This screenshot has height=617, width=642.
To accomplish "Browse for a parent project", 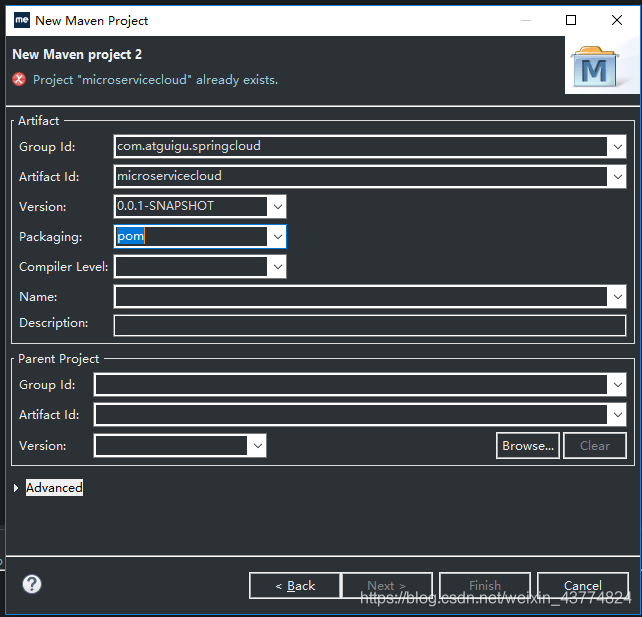I will point(528,445).
